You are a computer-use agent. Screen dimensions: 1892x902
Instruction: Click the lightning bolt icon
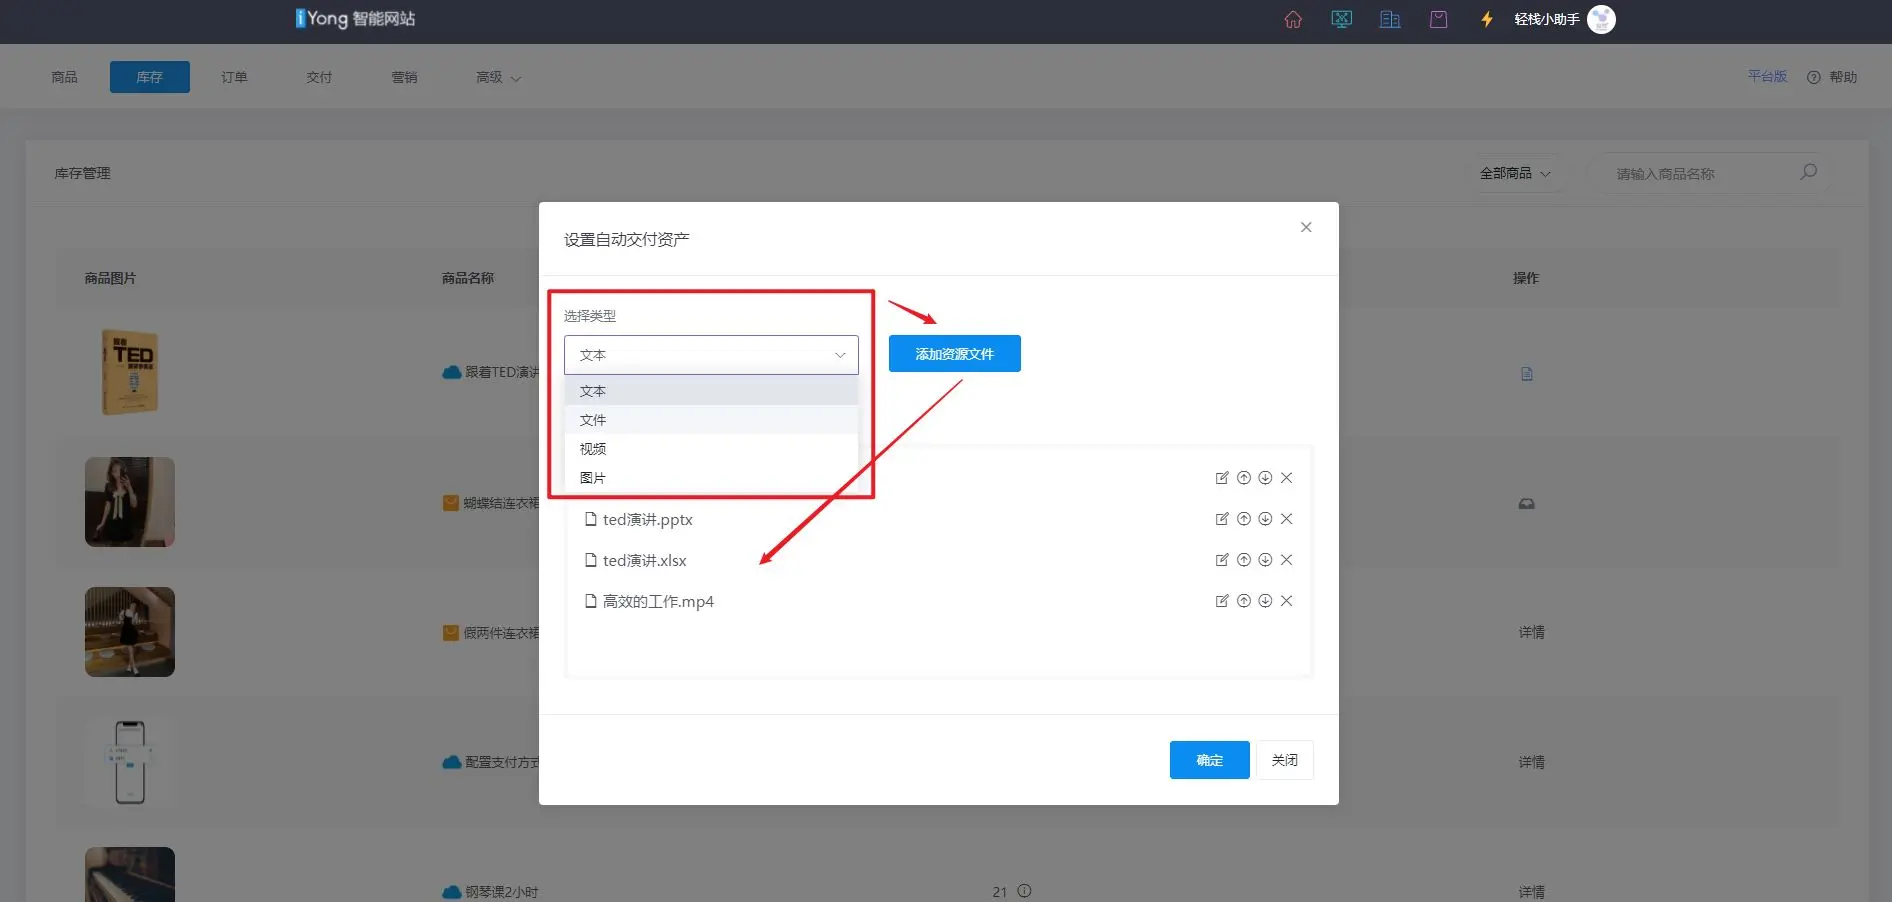coord(1487,19)
